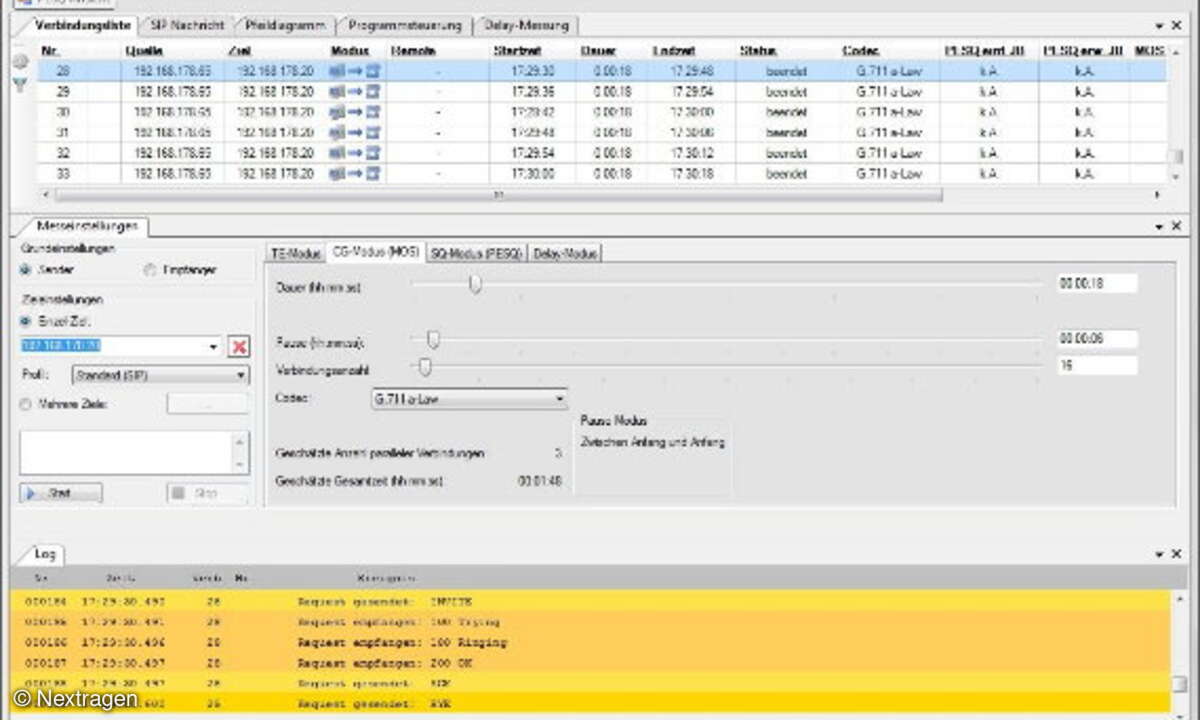The image size is (1200, 720).
Task: Open the Delay-Messung tab
Action: point(525,24)
